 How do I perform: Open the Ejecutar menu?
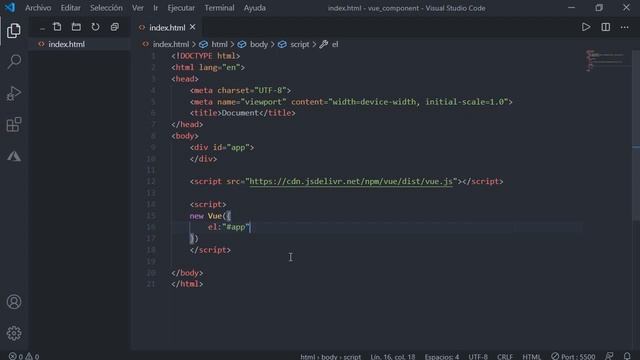click(x=181, y=8)
